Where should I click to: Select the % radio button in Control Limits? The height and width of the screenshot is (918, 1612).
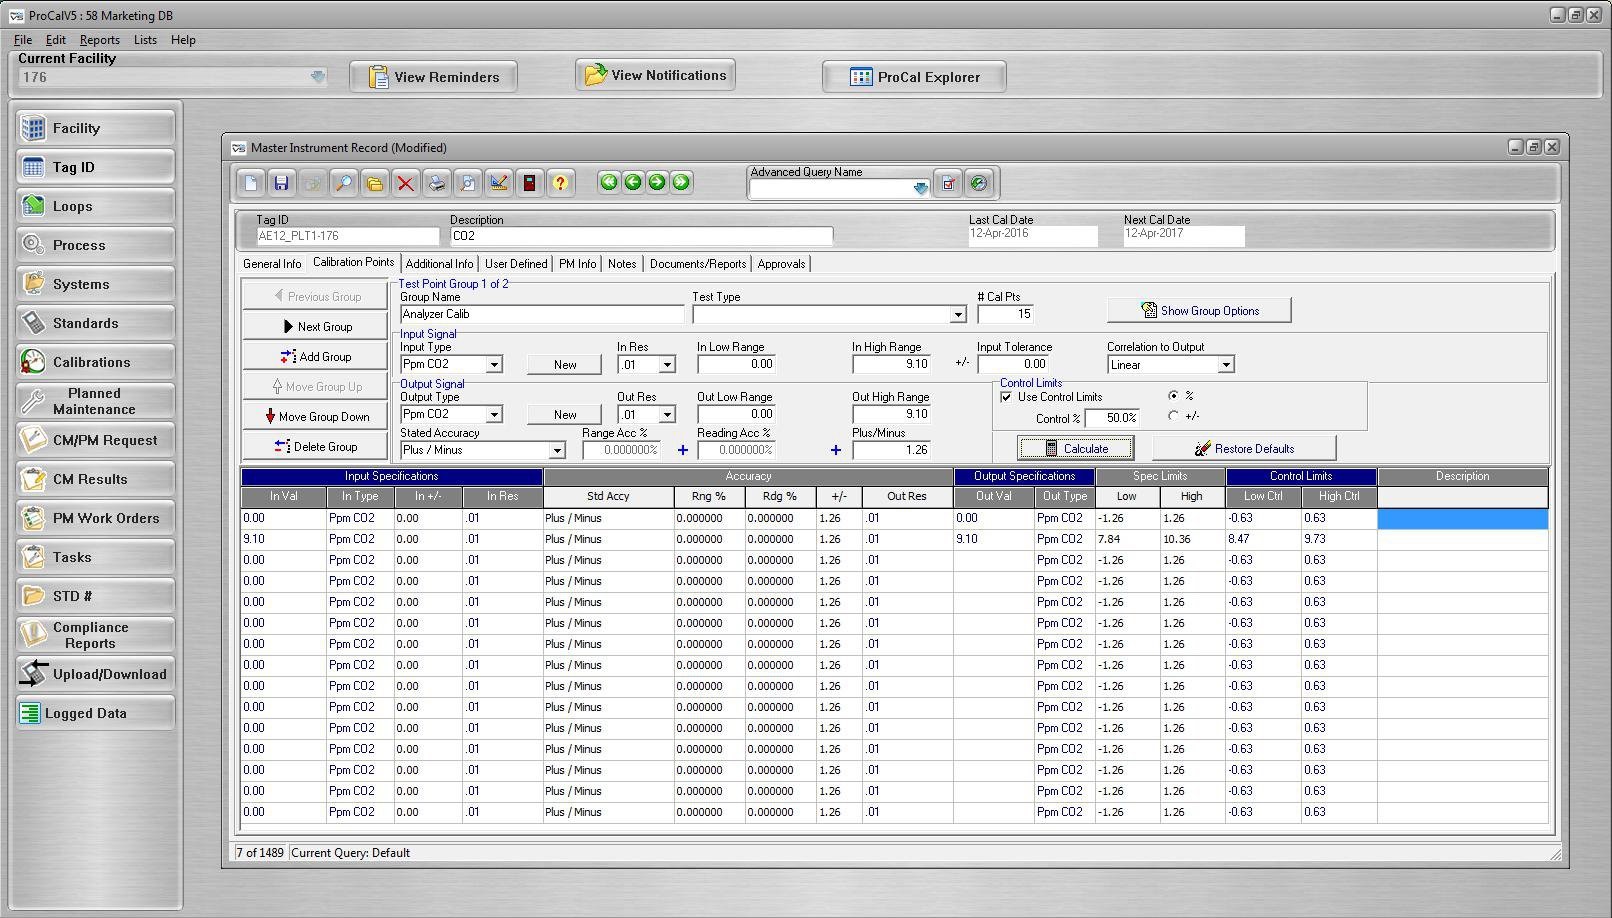tap(1172, 395)
